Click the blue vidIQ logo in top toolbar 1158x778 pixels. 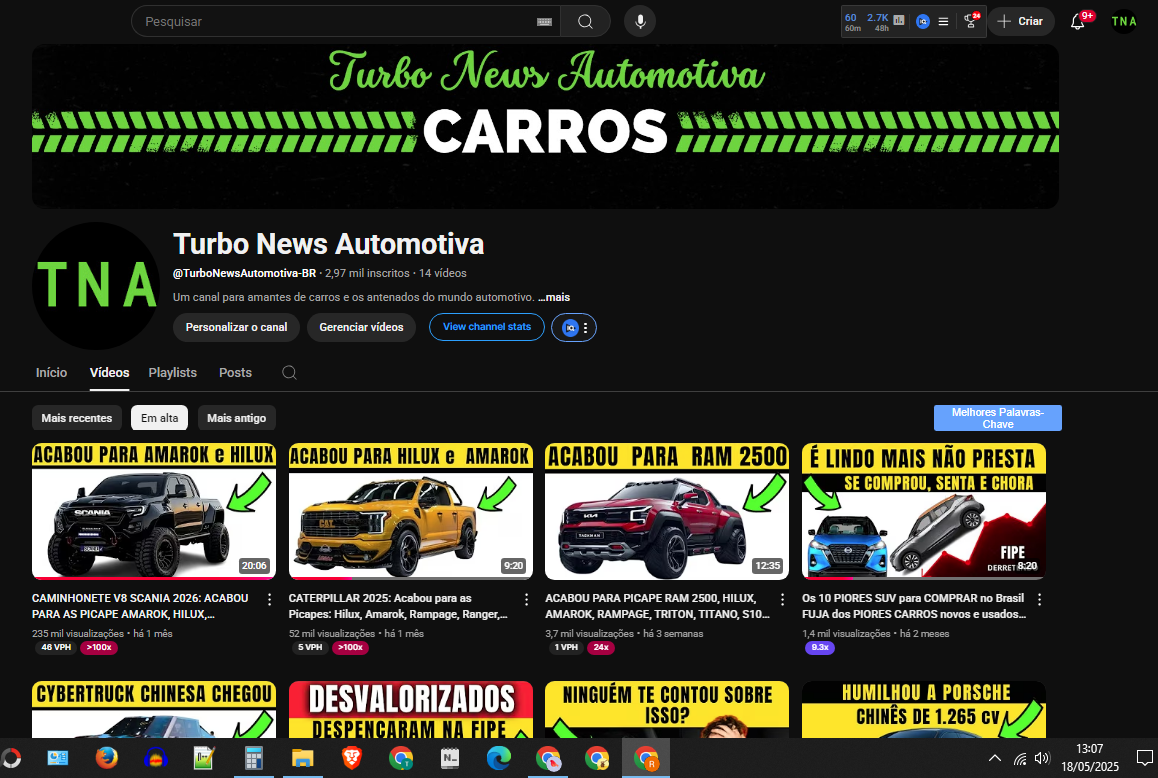[922, 21]
